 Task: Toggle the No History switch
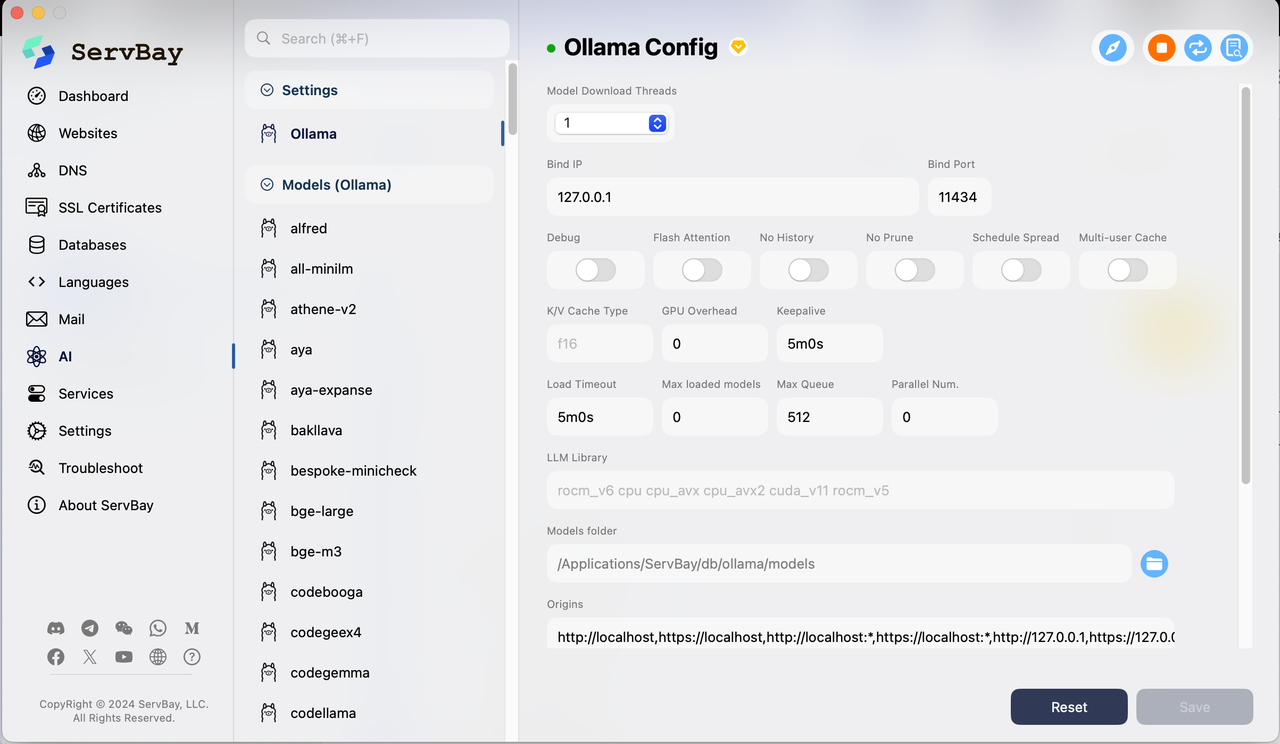(x=808, y=270)
